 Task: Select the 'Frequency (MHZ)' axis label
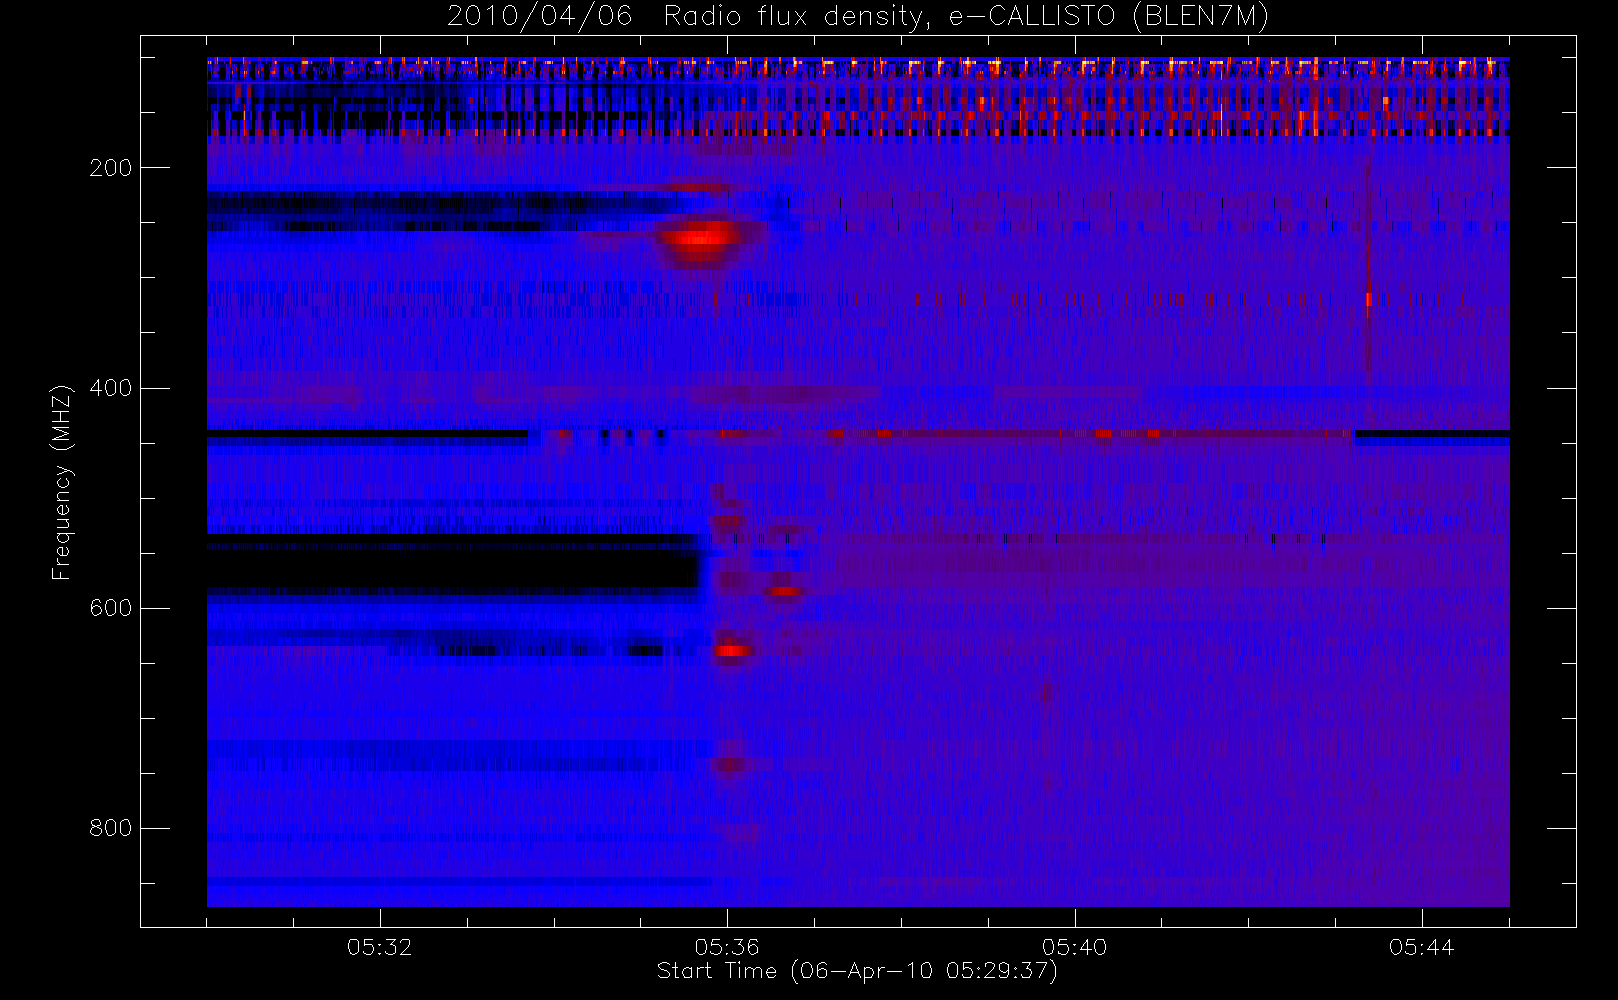point(62,482)
